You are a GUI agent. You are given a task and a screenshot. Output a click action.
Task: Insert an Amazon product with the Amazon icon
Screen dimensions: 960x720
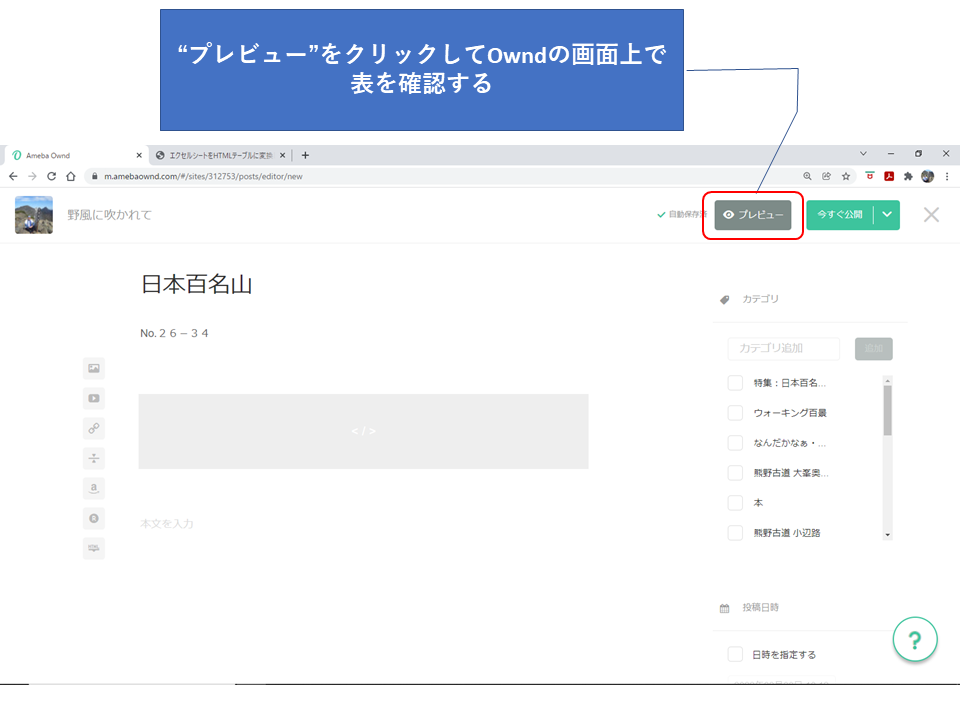[94, 488]
